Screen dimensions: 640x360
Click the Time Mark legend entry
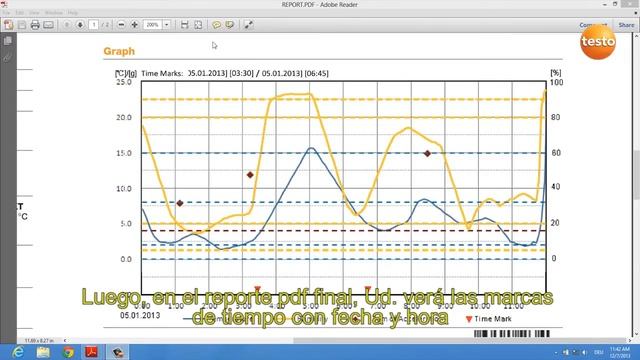[x=489, y=319]
